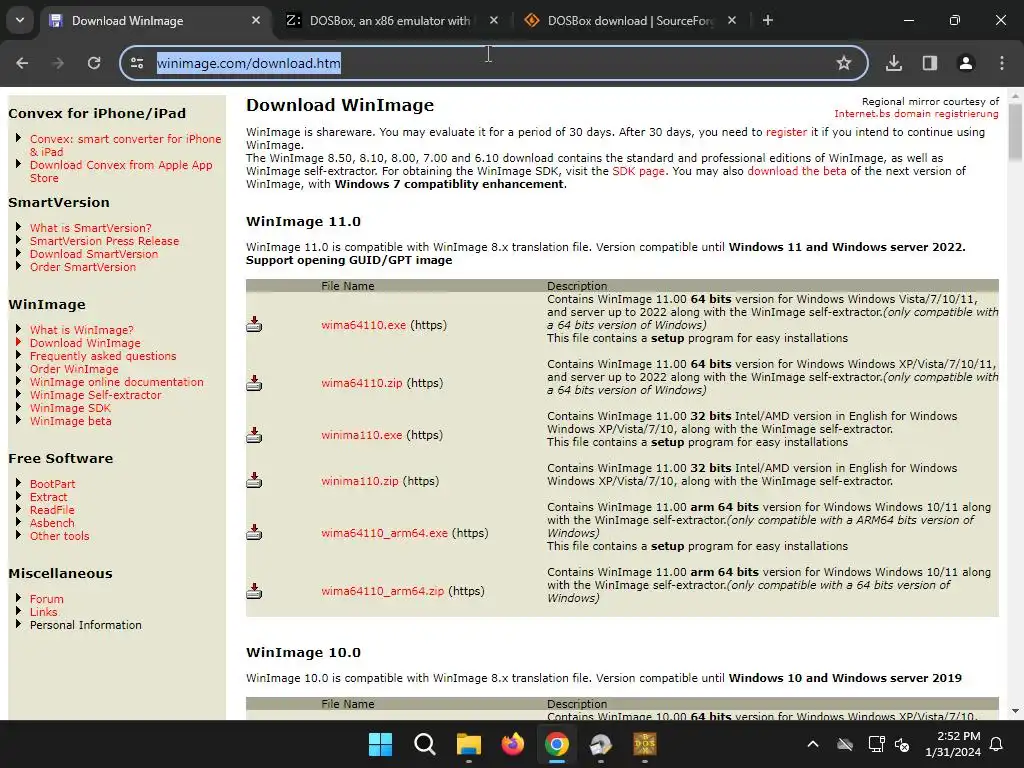
Task: Open the Chrome downloads tray icon
Action: tap(893, 63)
